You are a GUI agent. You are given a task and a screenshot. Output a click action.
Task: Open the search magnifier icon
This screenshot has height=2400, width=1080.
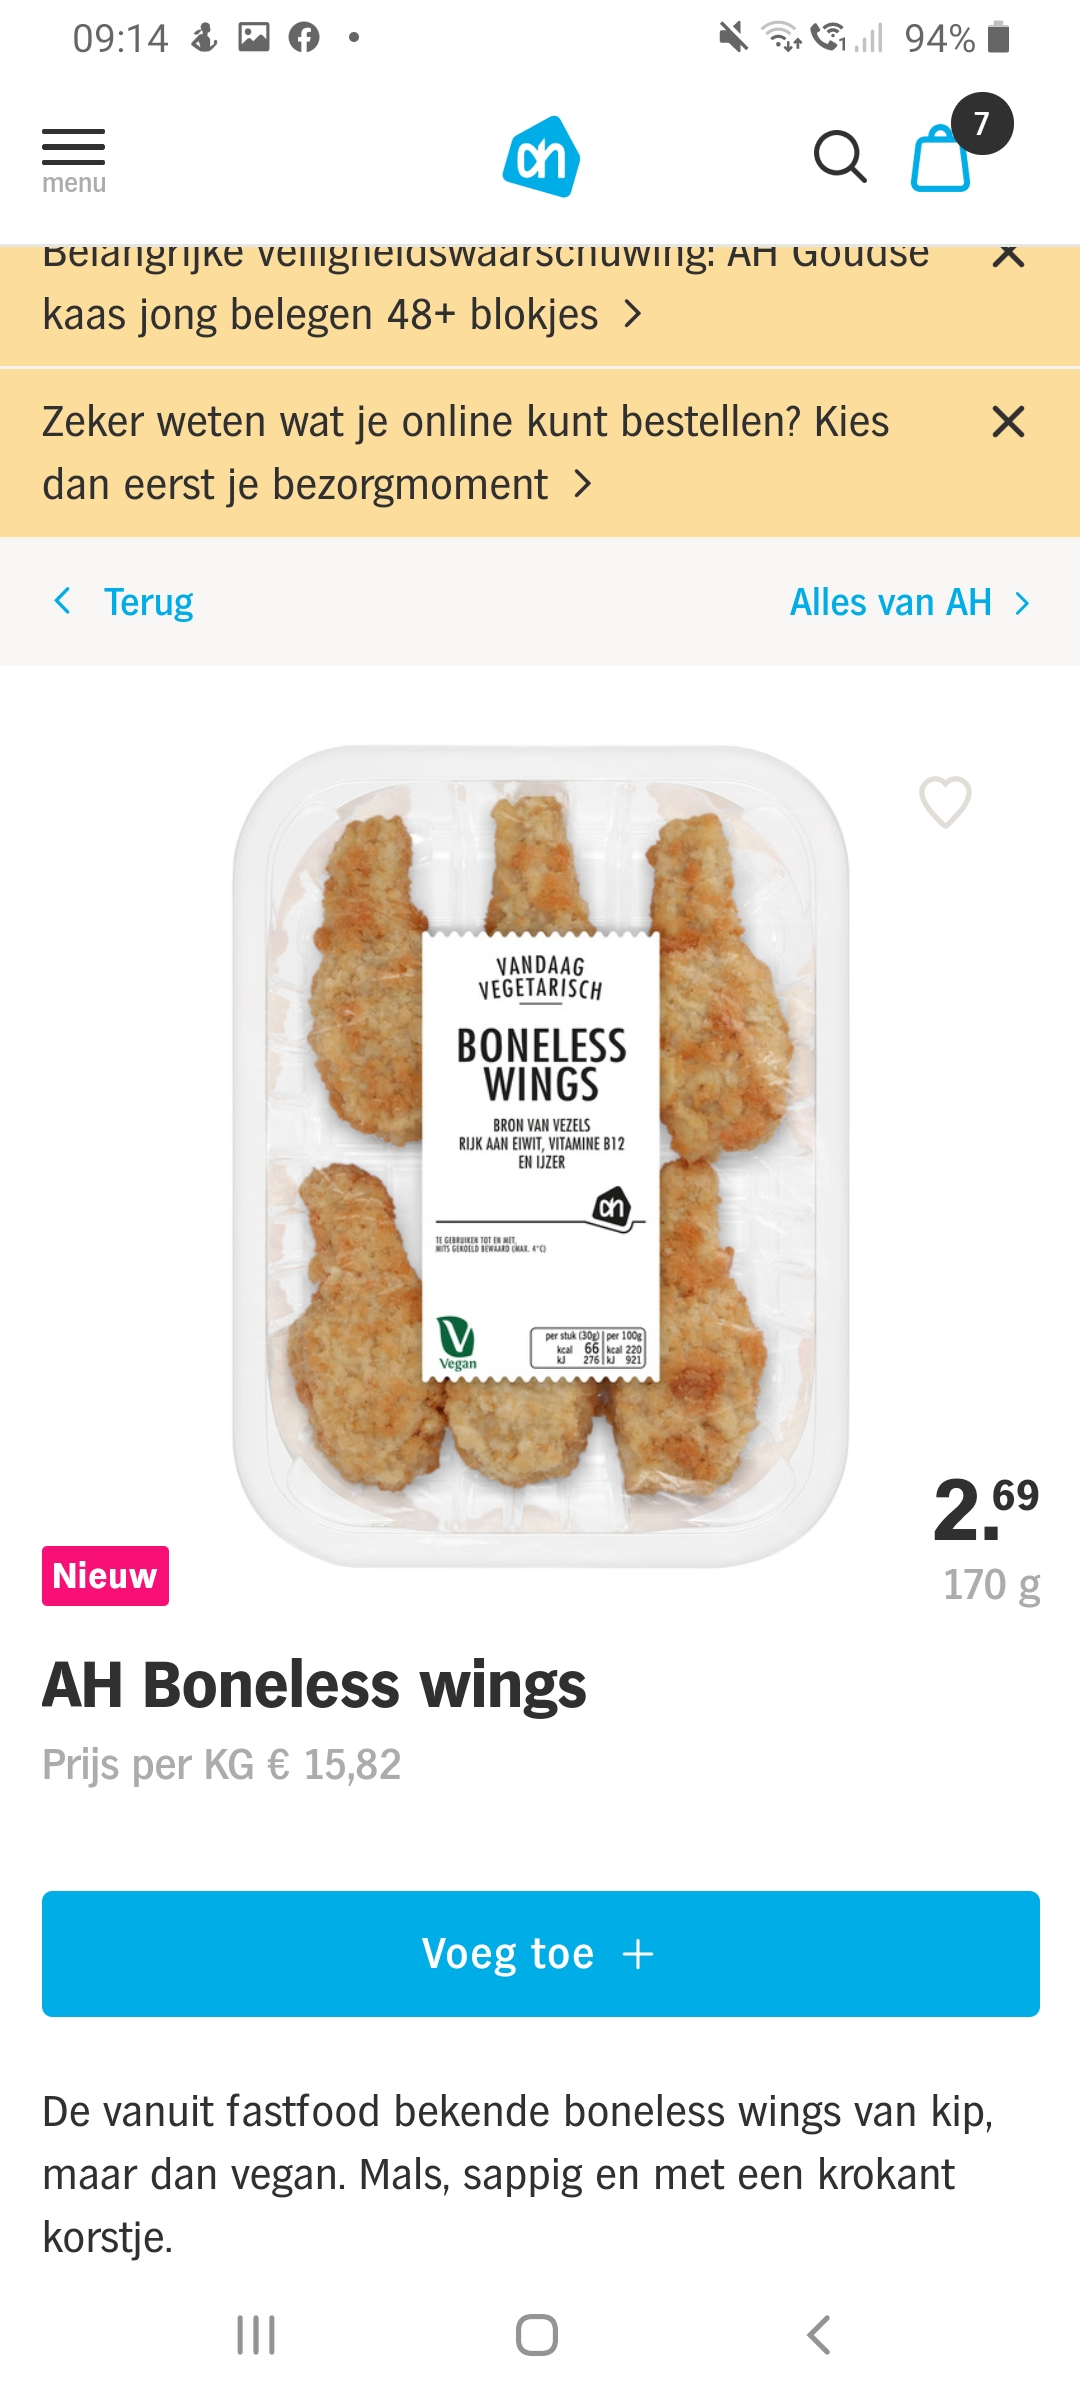coord(839,157)
